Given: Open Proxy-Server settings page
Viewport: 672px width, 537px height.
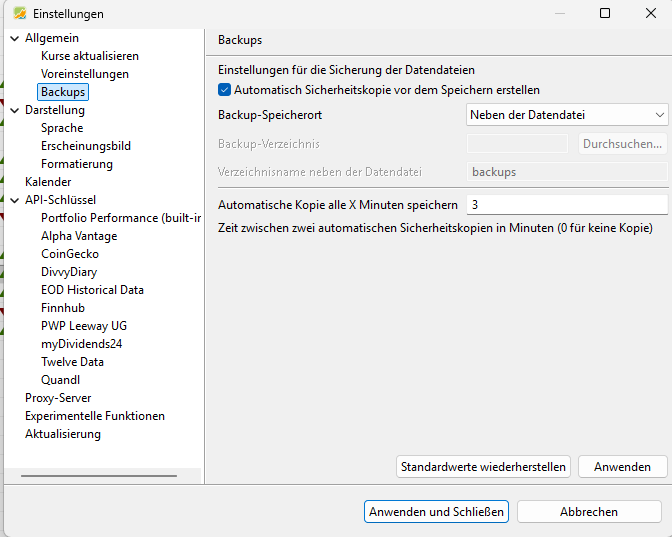Looking at the screenshot, I should 58,398.
